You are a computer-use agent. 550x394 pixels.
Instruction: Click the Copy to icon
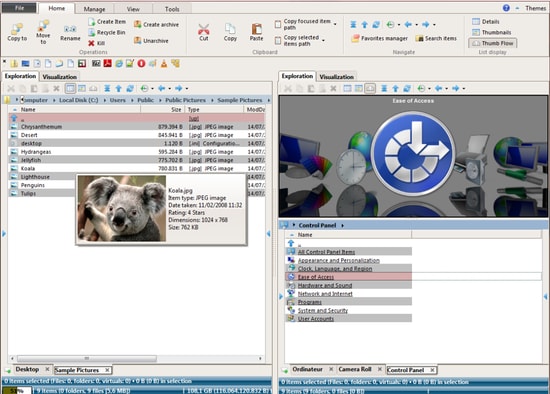tap(17, 28)
